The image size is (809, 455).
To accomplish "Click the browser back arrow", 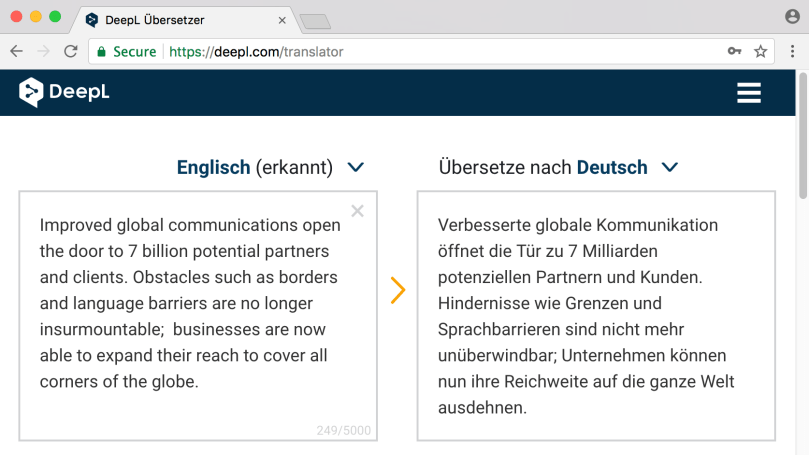I will [17, 51].
